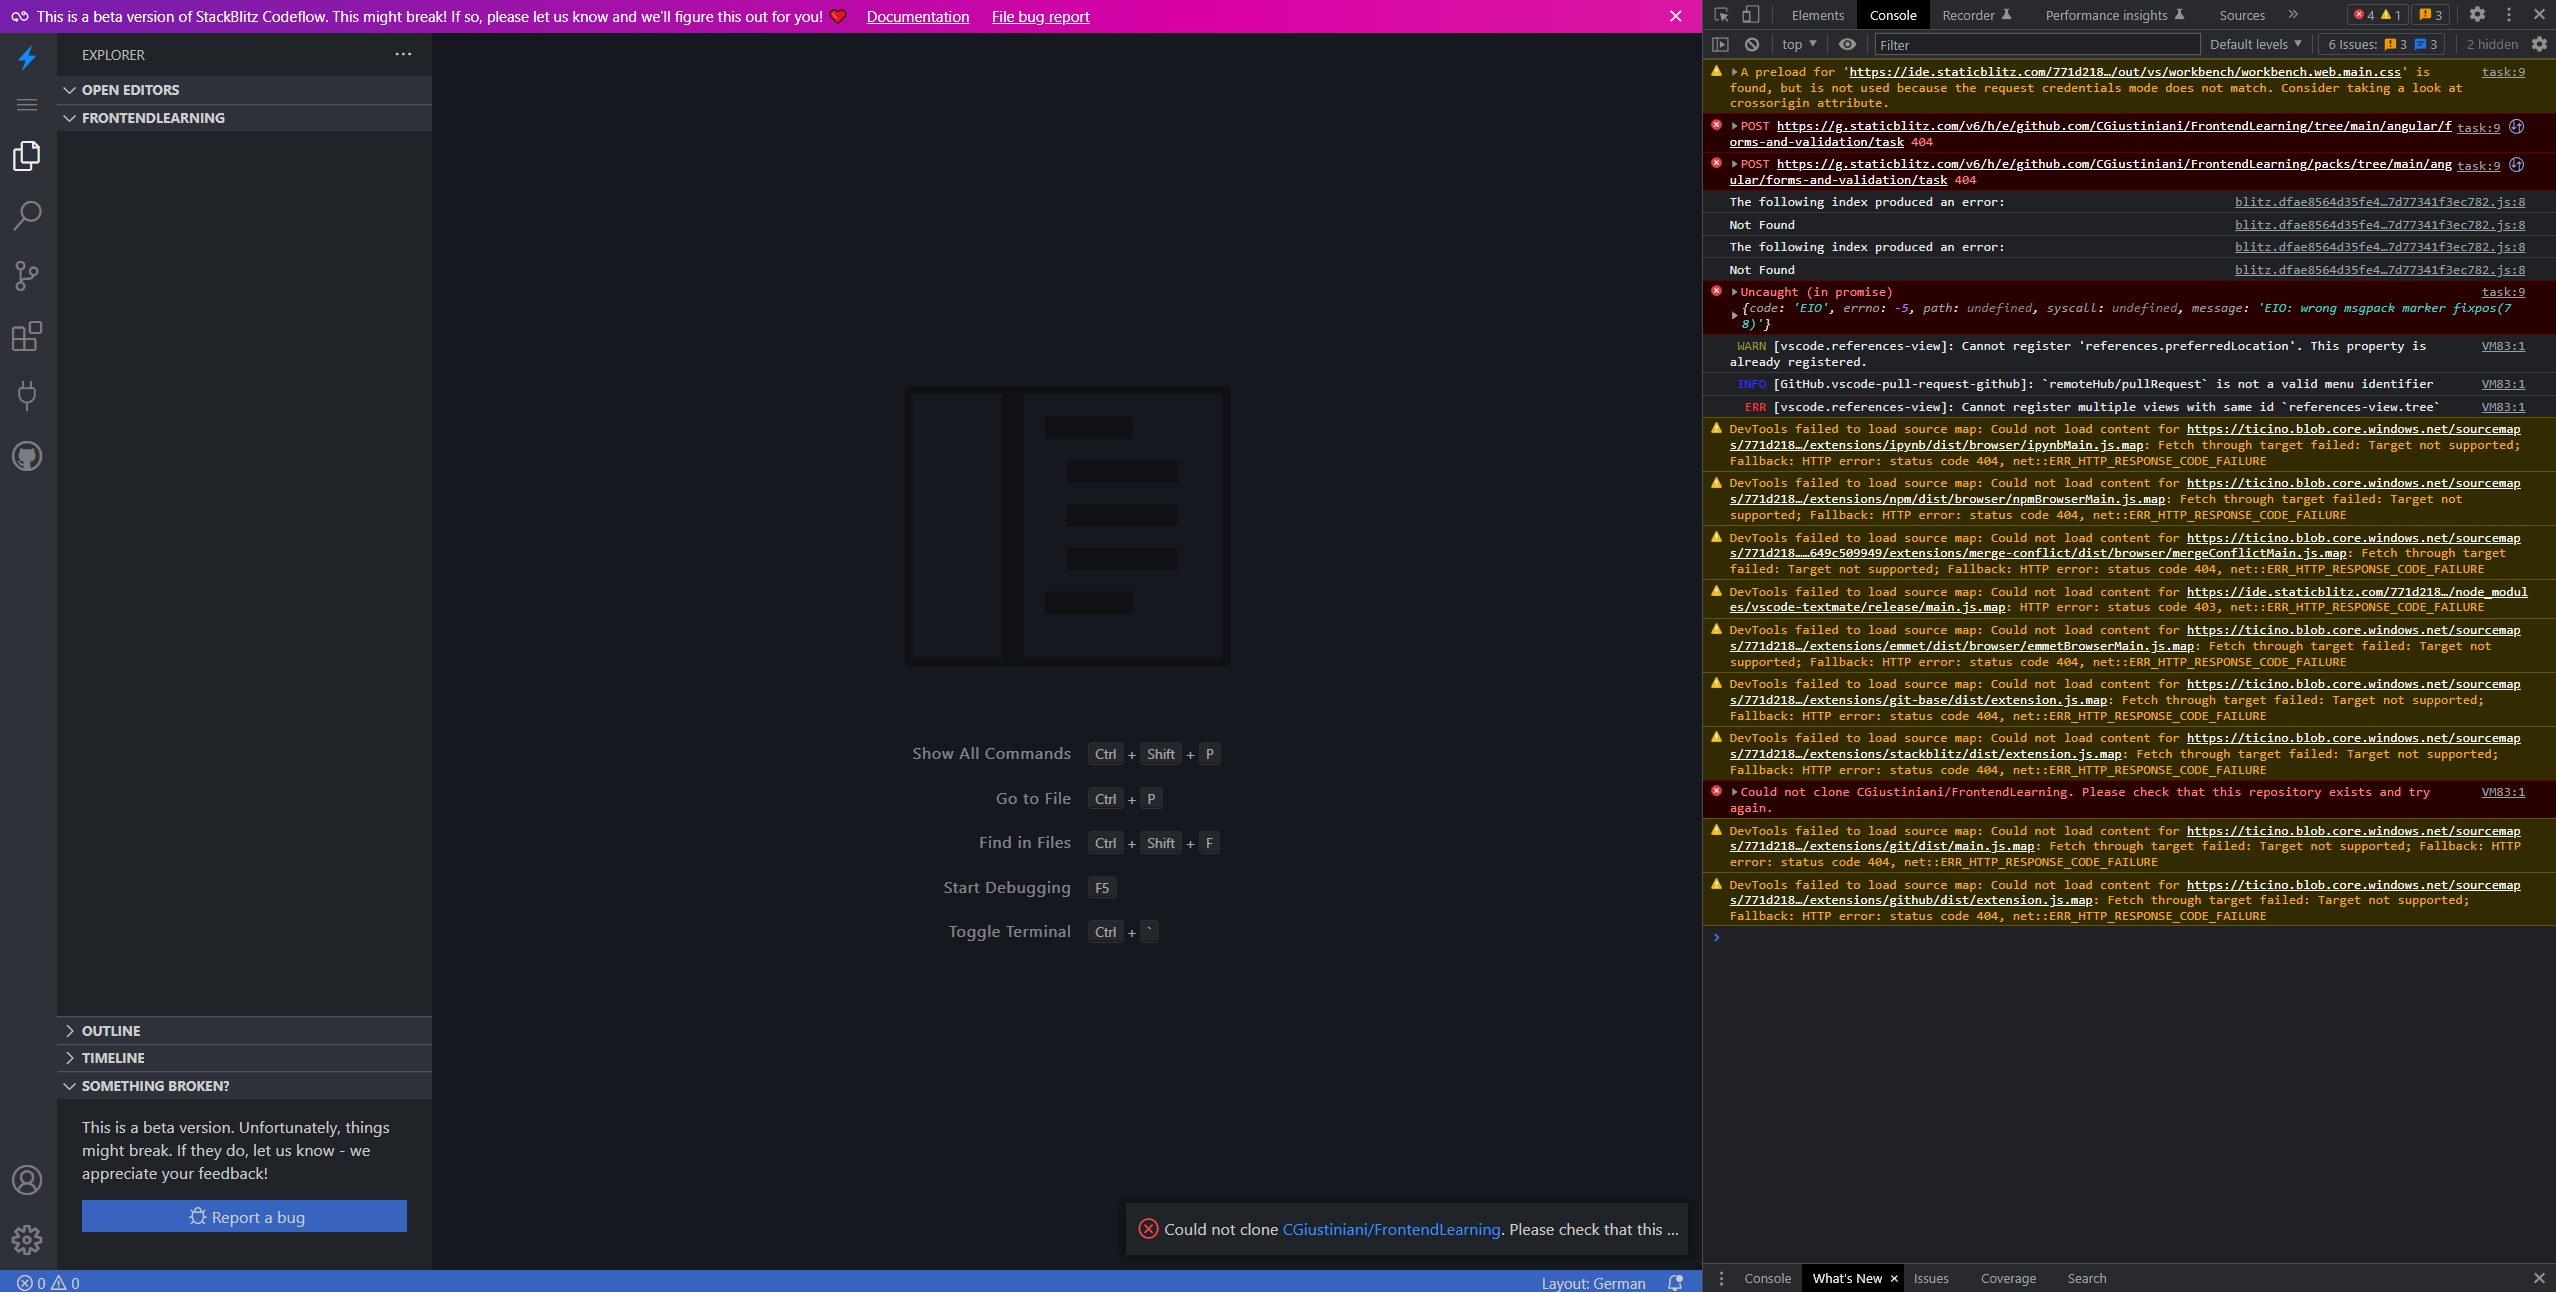This screenshot has width=2556, height=1292.
Task: Open the Extensions icon
Action: (27, 336)
